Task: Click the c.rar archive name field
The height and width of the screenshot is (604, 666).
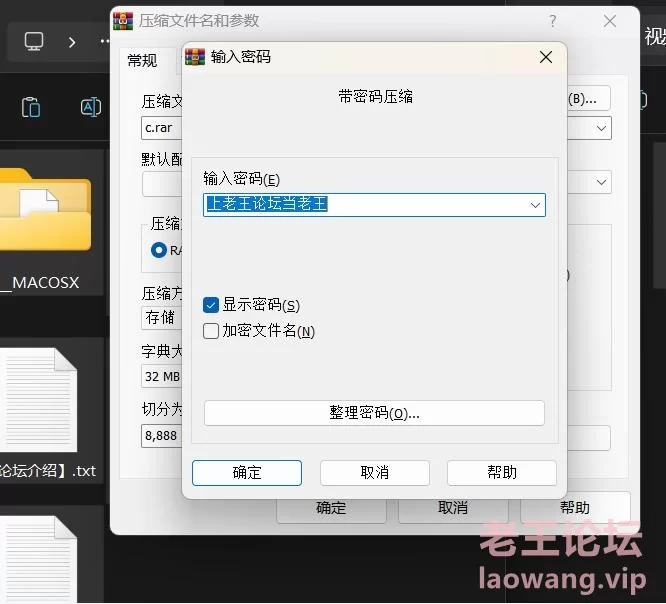Action: tap(162, 128)
